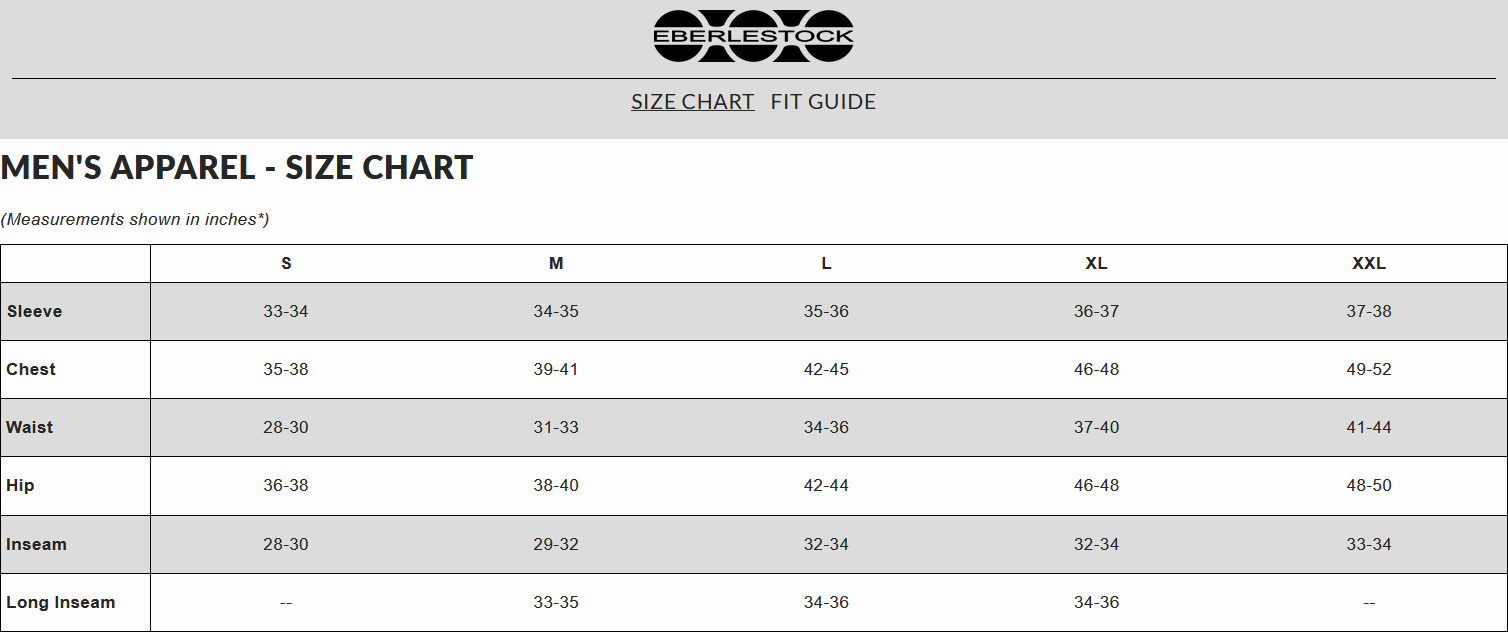This screenshot has height=632, width=1508.
Task: Click the Men's Apparel Size Chart heading
Action: tap(237, 168)
